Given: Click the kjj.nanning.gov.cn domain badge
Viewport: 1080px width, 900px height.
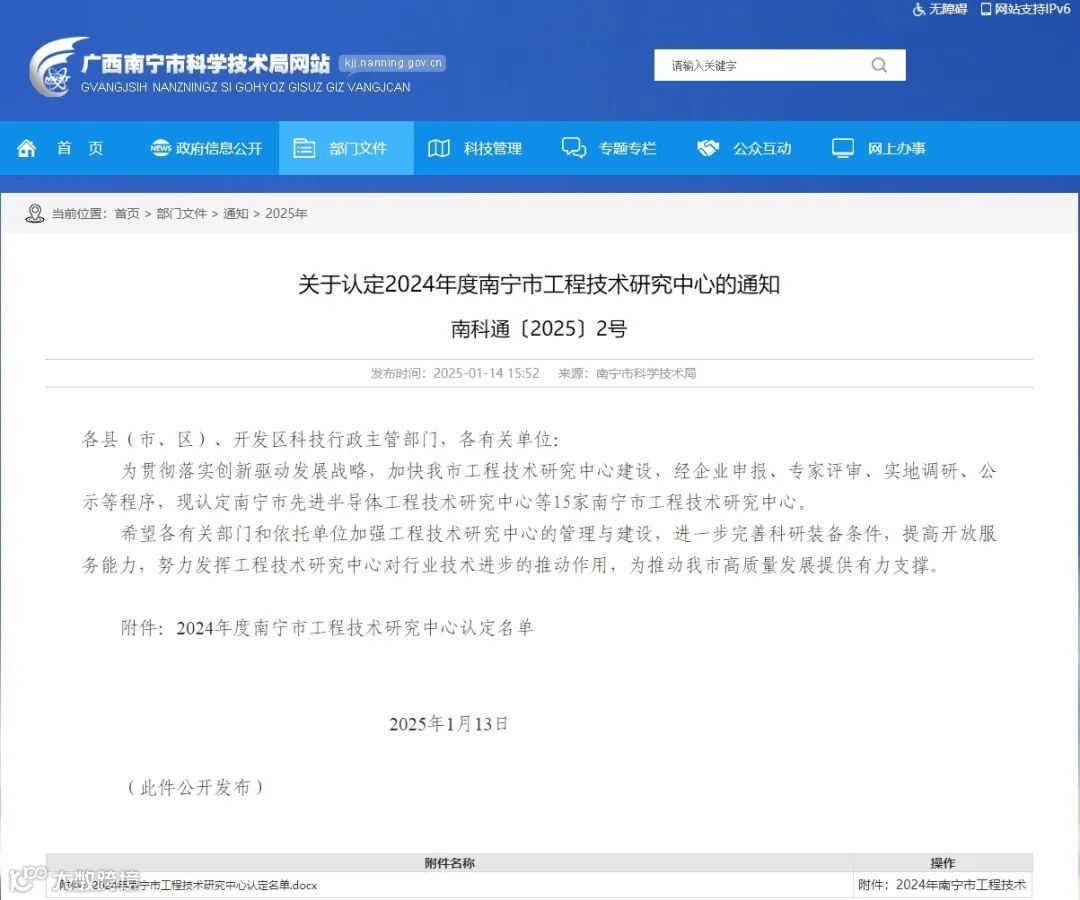Looking at the screenshot, I should pos(393,63).
